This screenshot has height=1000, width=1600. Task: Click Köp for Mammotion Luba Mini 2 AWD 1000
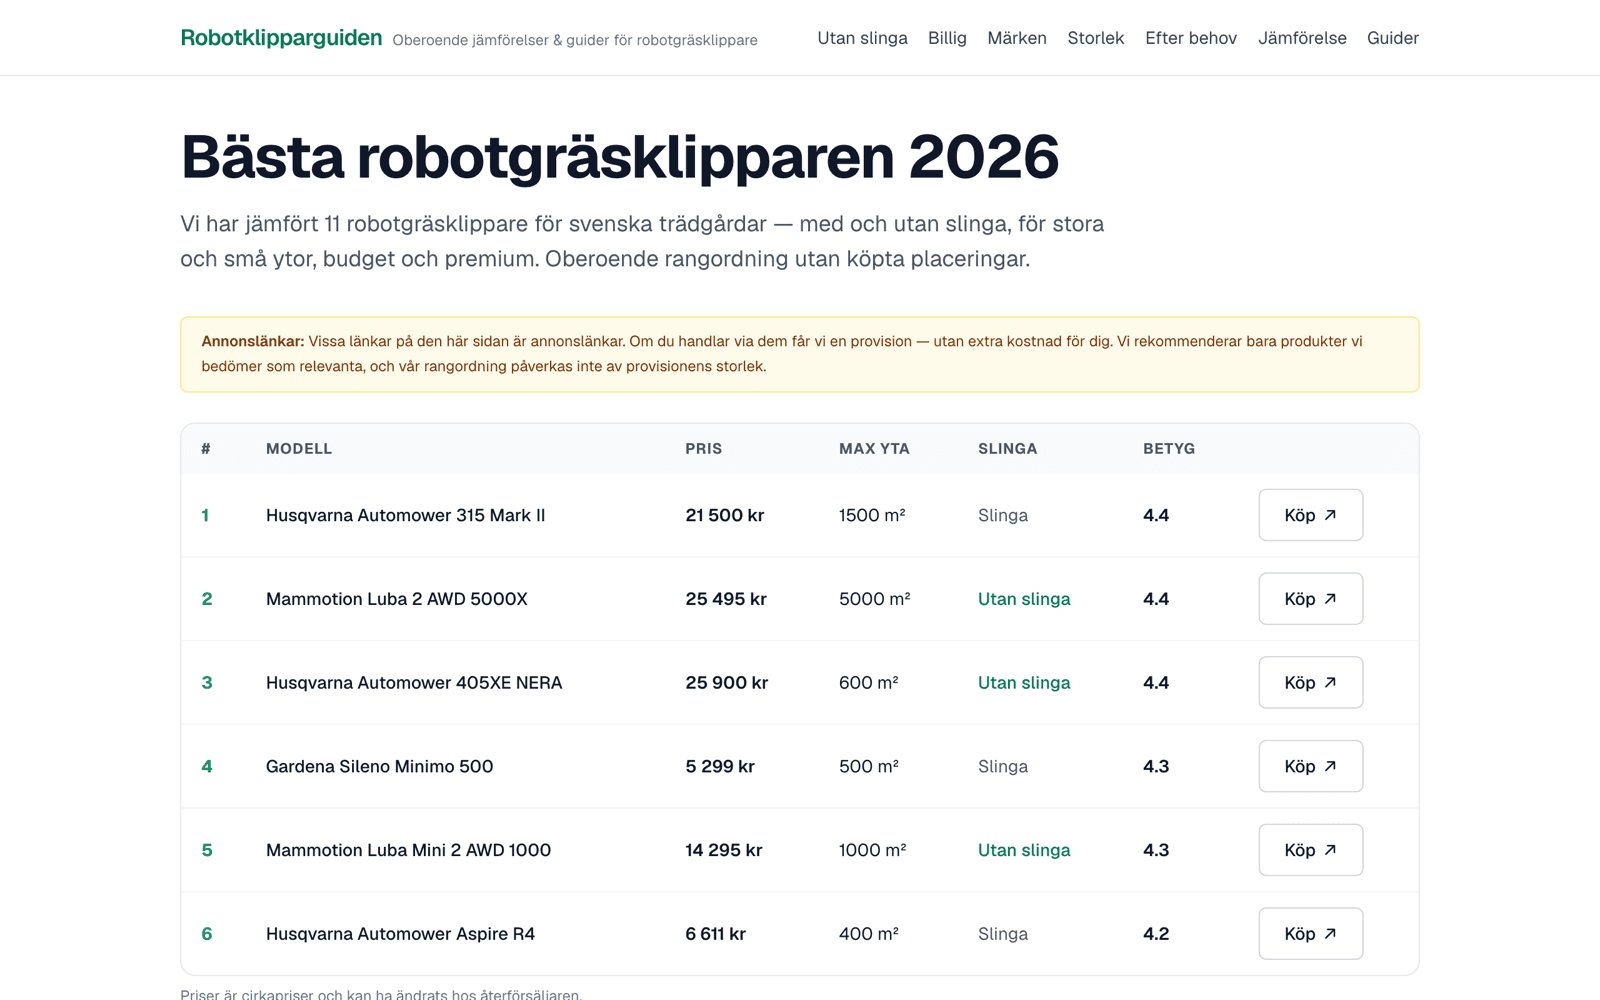tap(1310, 850)
